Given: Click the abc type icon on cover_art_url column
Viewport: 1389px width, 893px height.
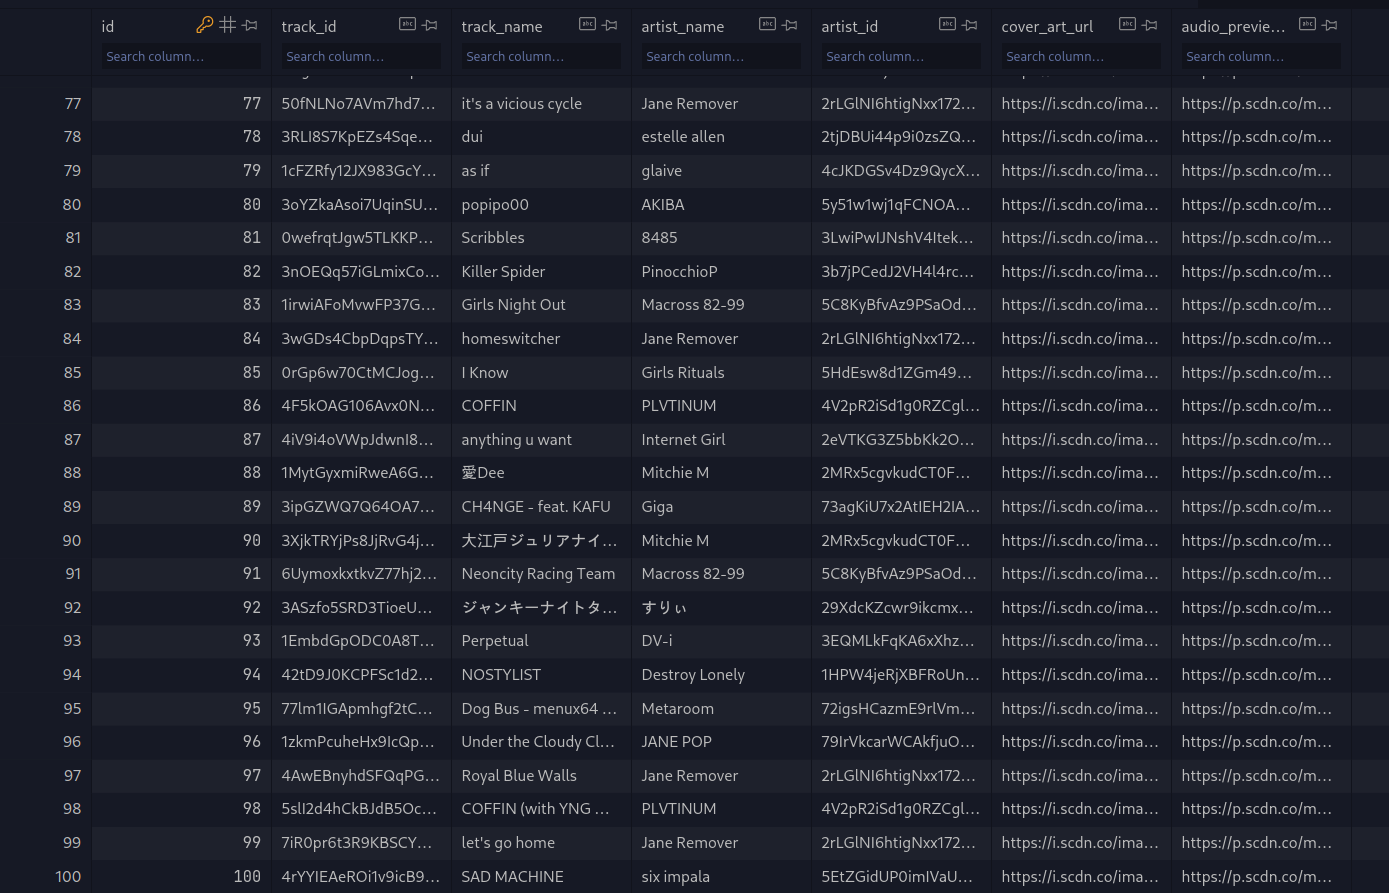Looking at the screenshot, I should click(1127, 25).
